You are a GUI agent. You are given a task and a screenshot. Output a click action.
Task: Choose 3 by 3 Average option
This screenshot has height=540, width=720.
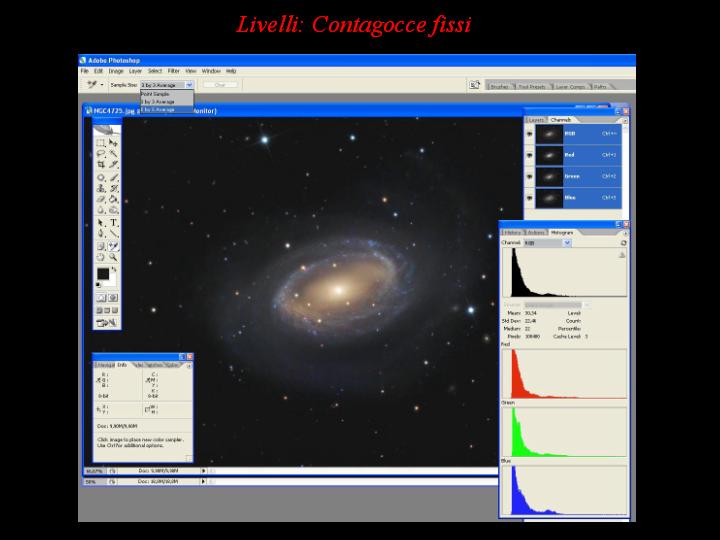tap(167, 101)
